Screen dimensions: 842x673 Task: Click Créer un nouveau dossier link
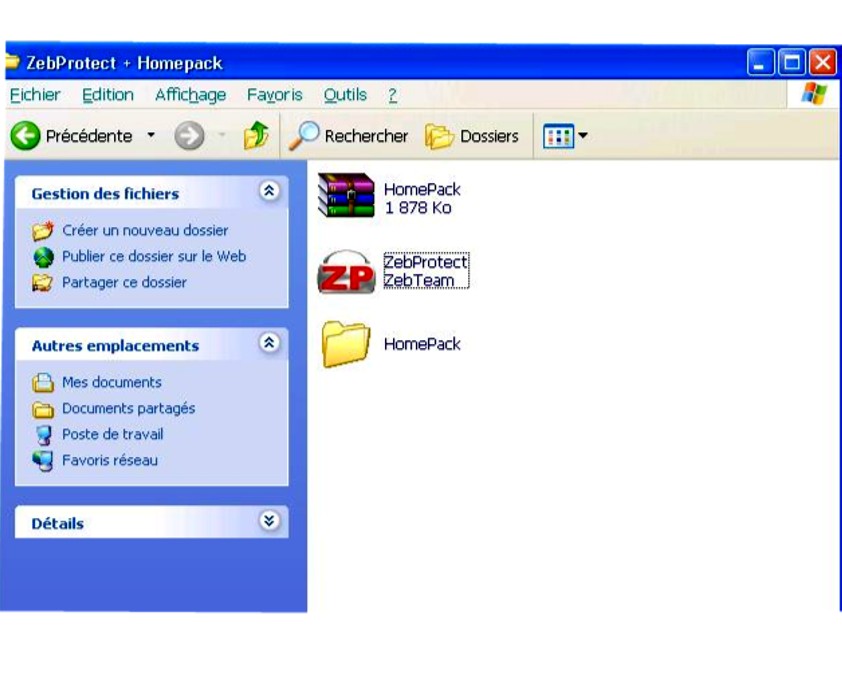pos(145,230)
